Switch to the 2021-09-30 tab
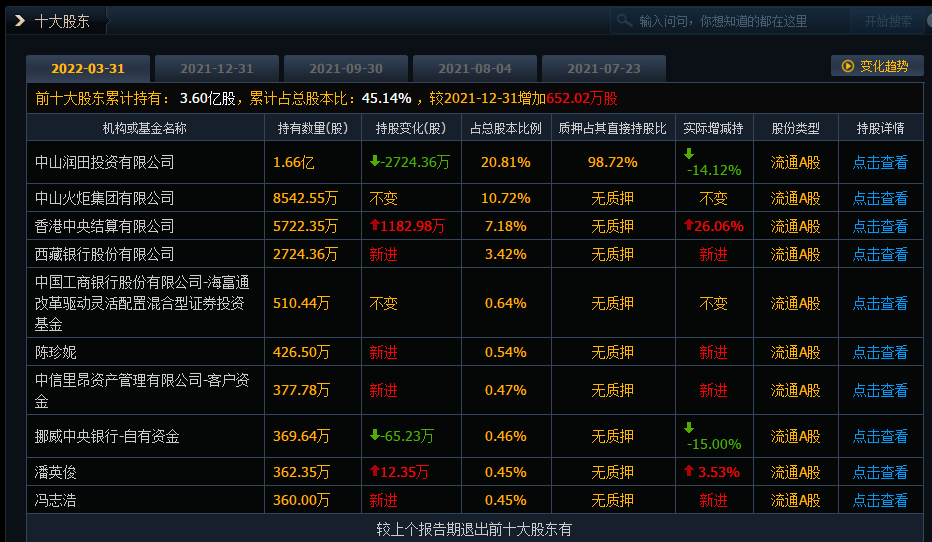This screenshot has width=932, height=542. pyautogui.click(x=346, y=68)
